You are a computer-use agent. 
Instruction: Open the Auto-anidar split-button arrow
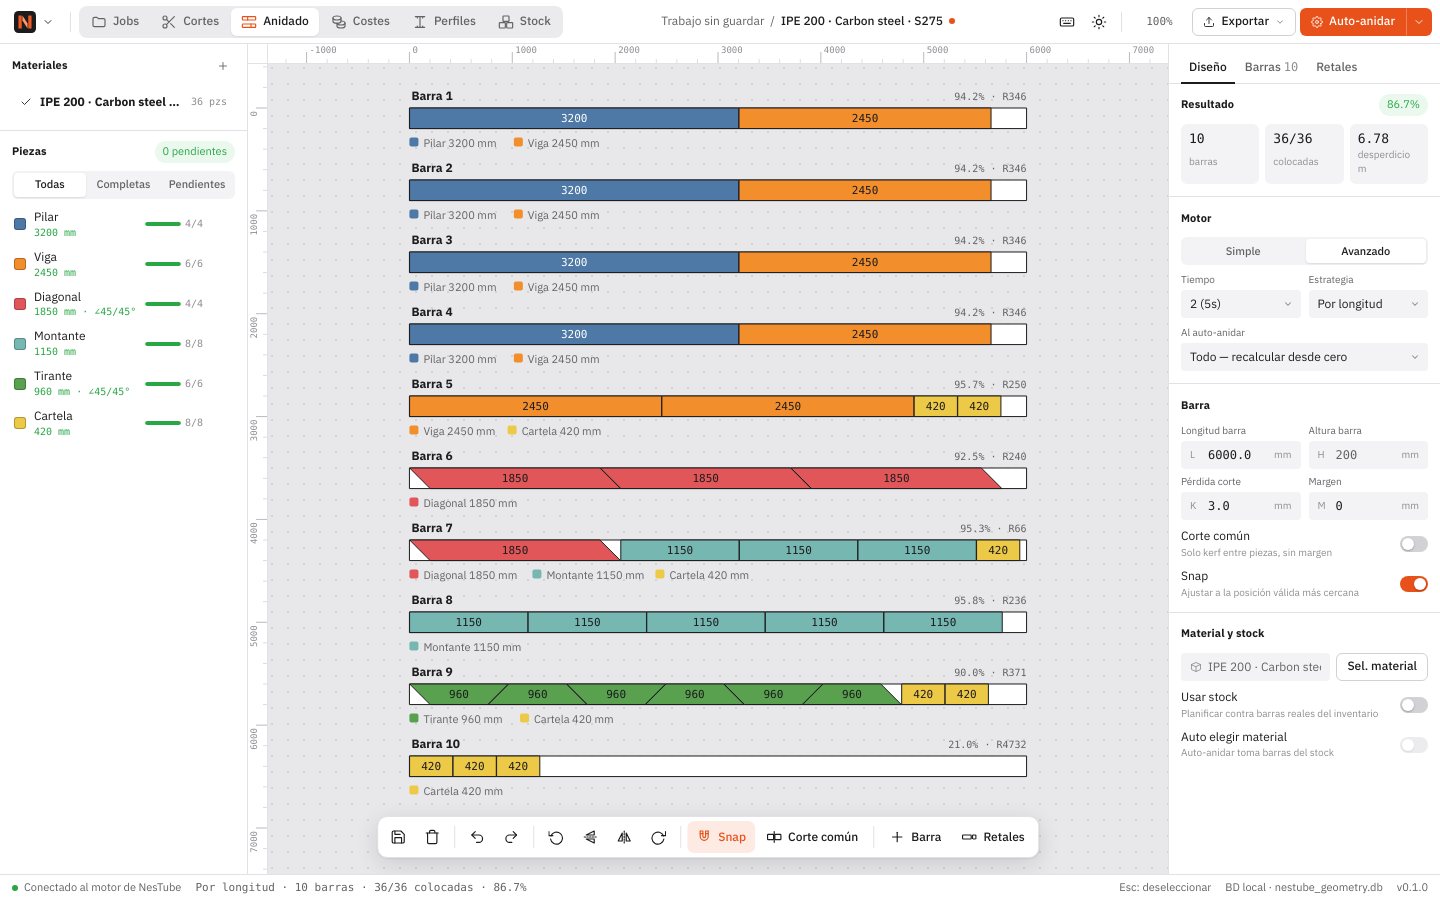[1419, 21]
